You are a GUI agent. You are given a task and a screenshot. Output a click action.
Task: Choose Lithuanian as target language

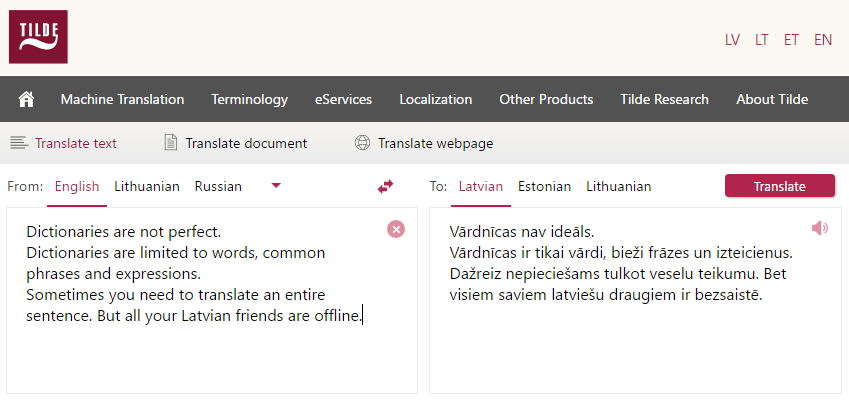click(x=618, y=187)
